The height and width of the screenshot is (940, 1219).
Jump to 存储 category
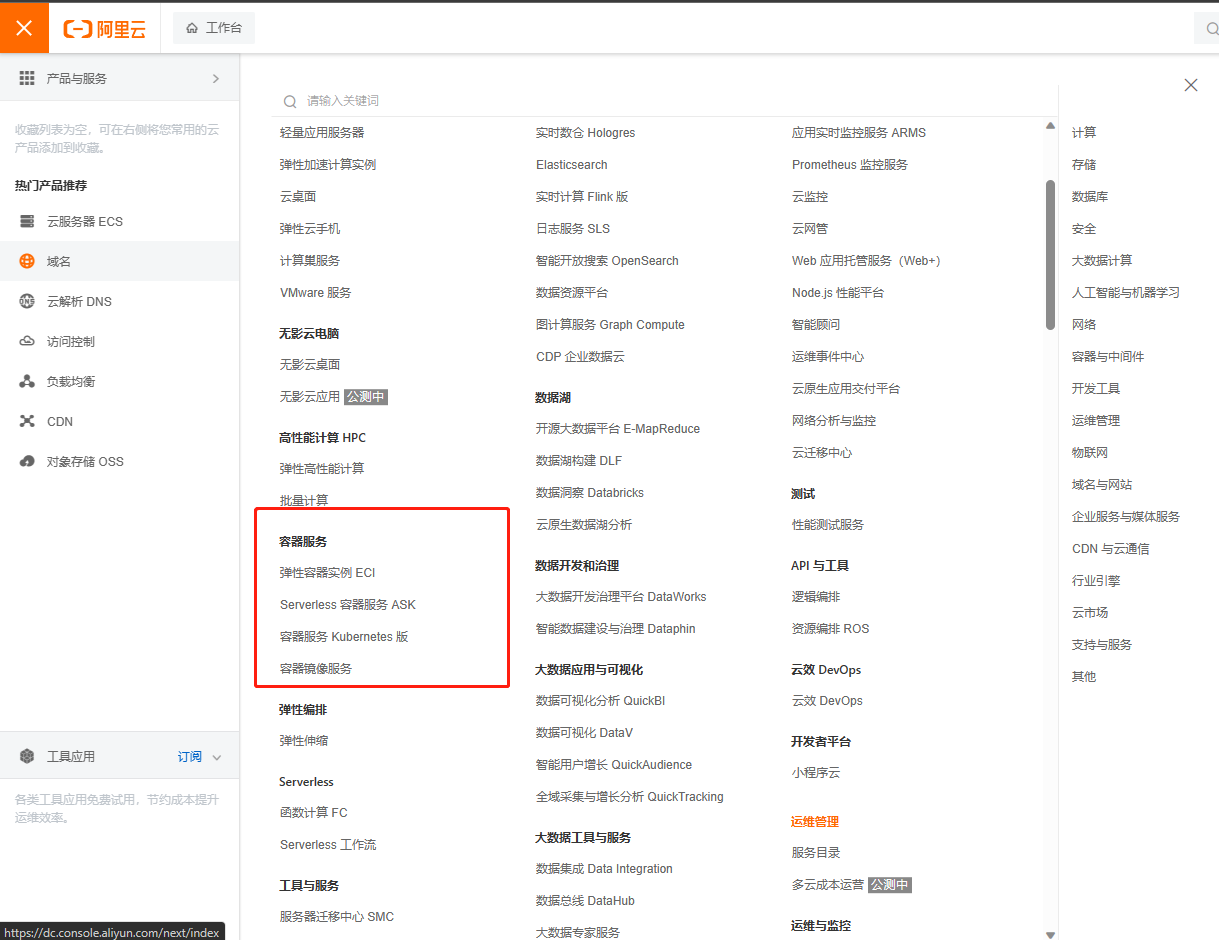1084,164
